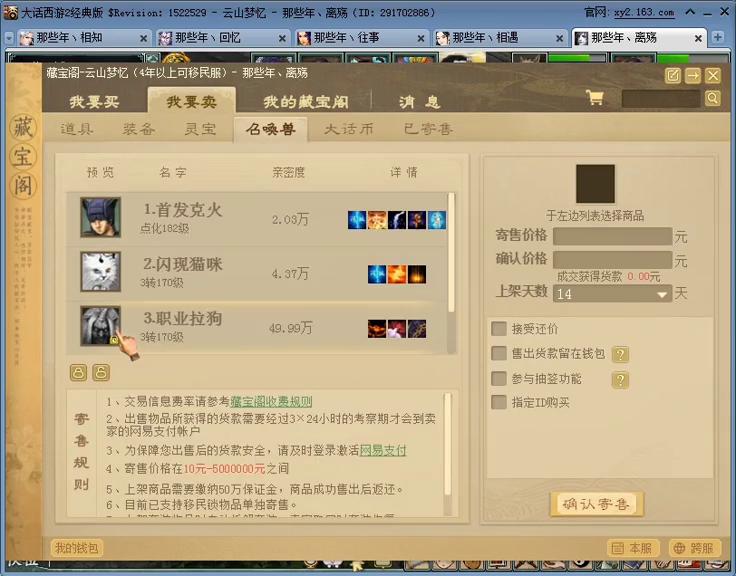The image size is (736, 576).
Task: Open the 我的藏宝阁 tab
Action: coord(306,101)
